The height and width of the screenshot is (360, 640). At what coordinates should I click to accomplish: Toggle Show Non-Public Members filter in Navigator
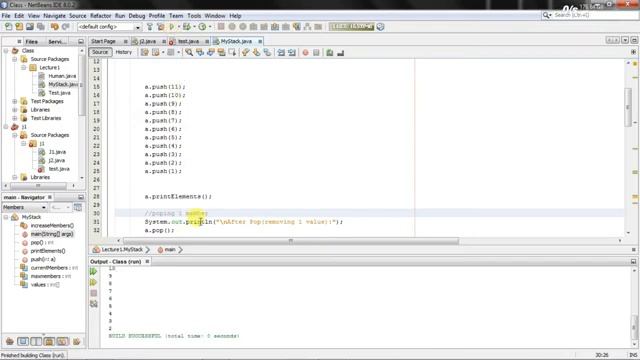(x=49, y=341)
